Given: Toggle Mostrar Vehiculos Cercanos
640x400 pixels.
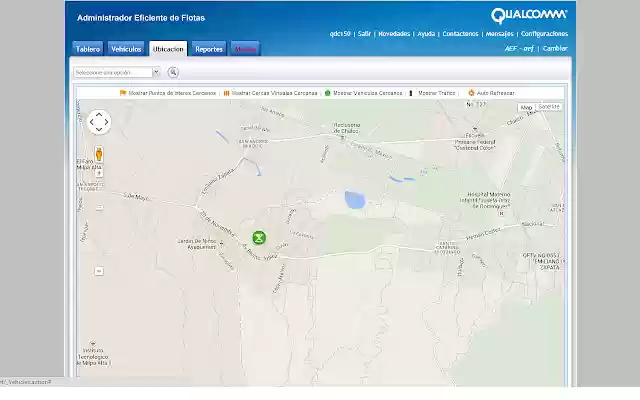Looking at the screenshot, I should tap(367, 93).
